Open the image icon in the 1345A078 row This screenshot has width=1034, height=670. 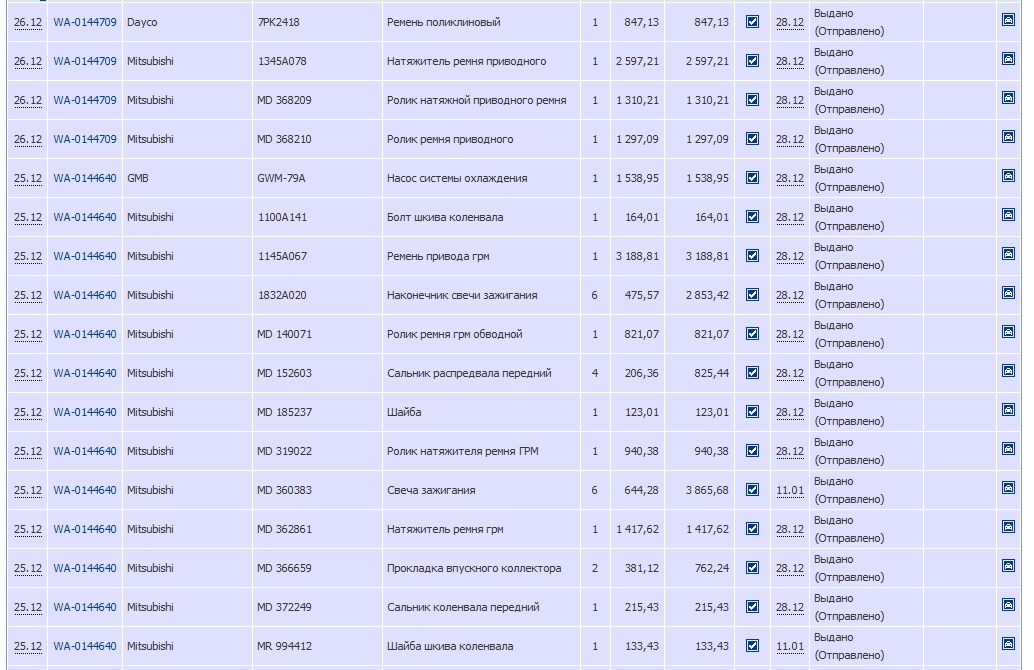click(x=1008, y=59)
